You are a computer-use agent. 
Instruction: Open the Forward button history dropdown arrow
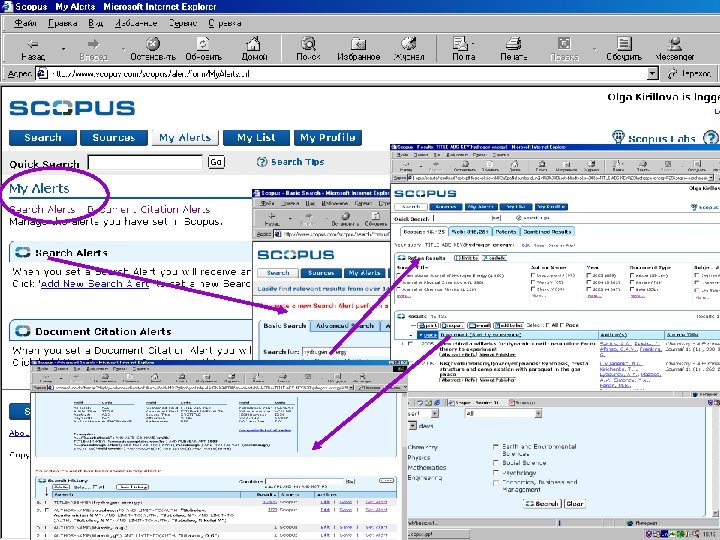(123, 48)
